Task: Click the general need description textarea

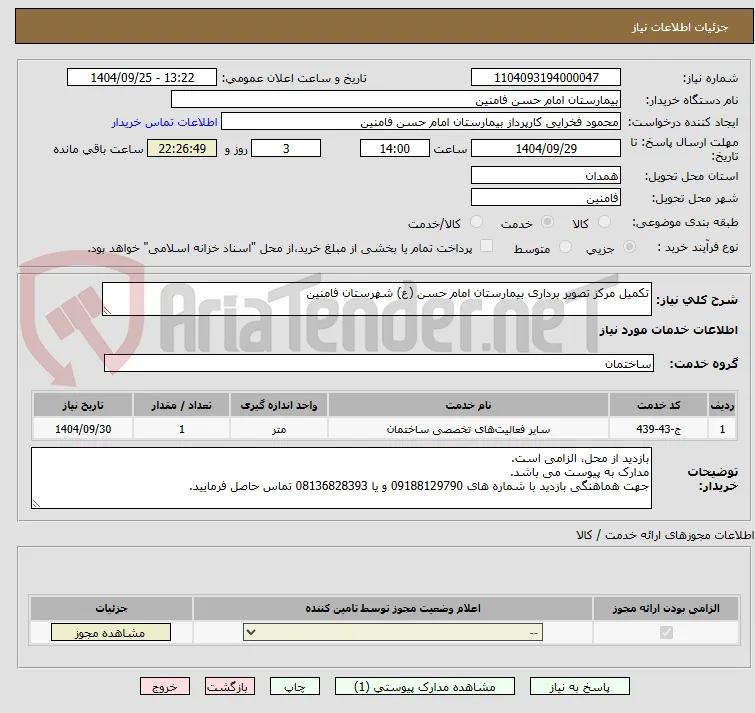Action: coord(377,299)
